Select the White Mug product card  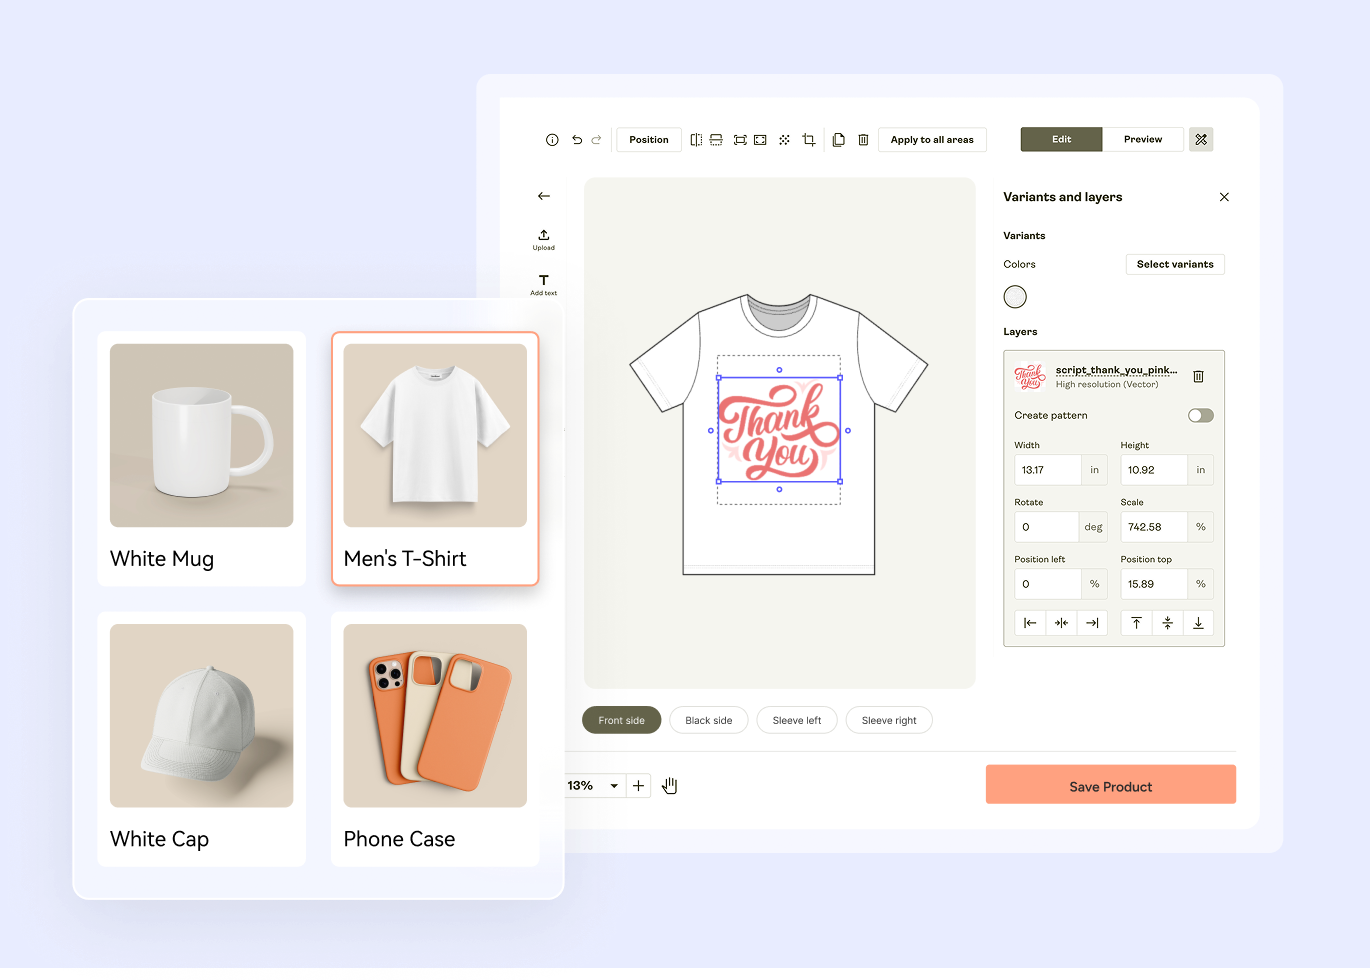click(x=202, y=459)
